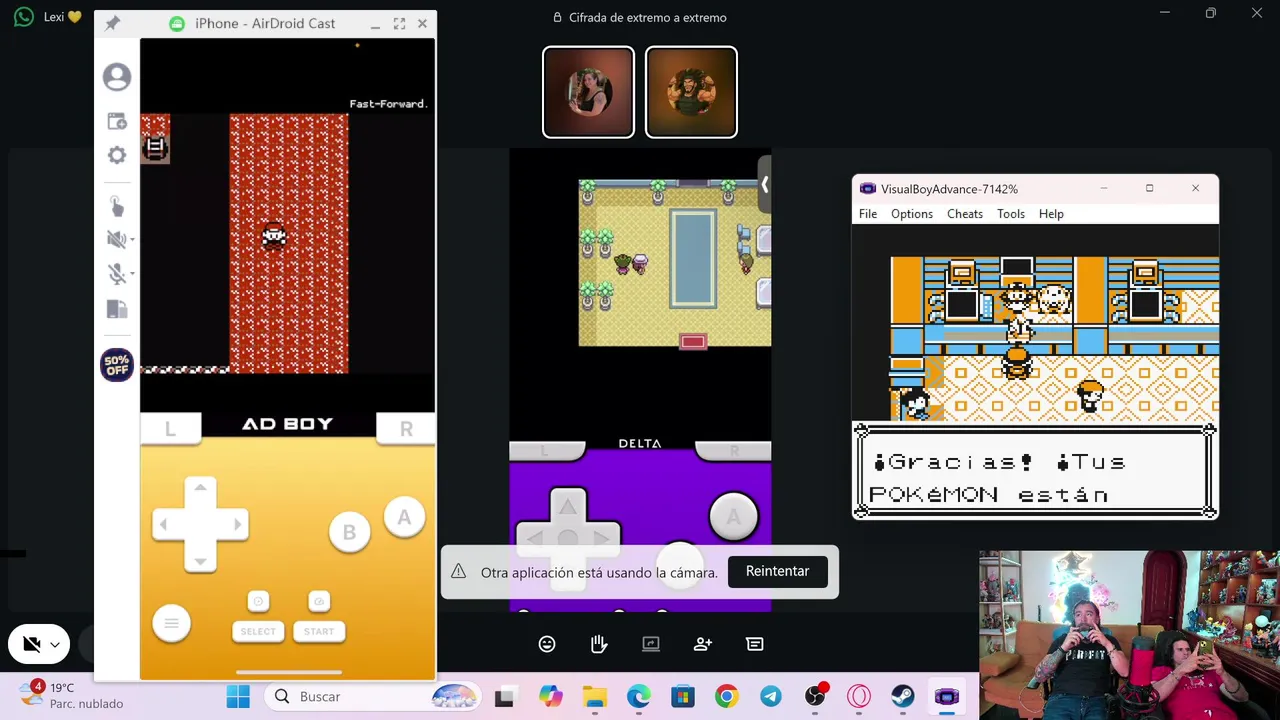Open the Windows Start menu
Image resolution: width=1280 pixels, height=720 pixels.
point(238,697)
